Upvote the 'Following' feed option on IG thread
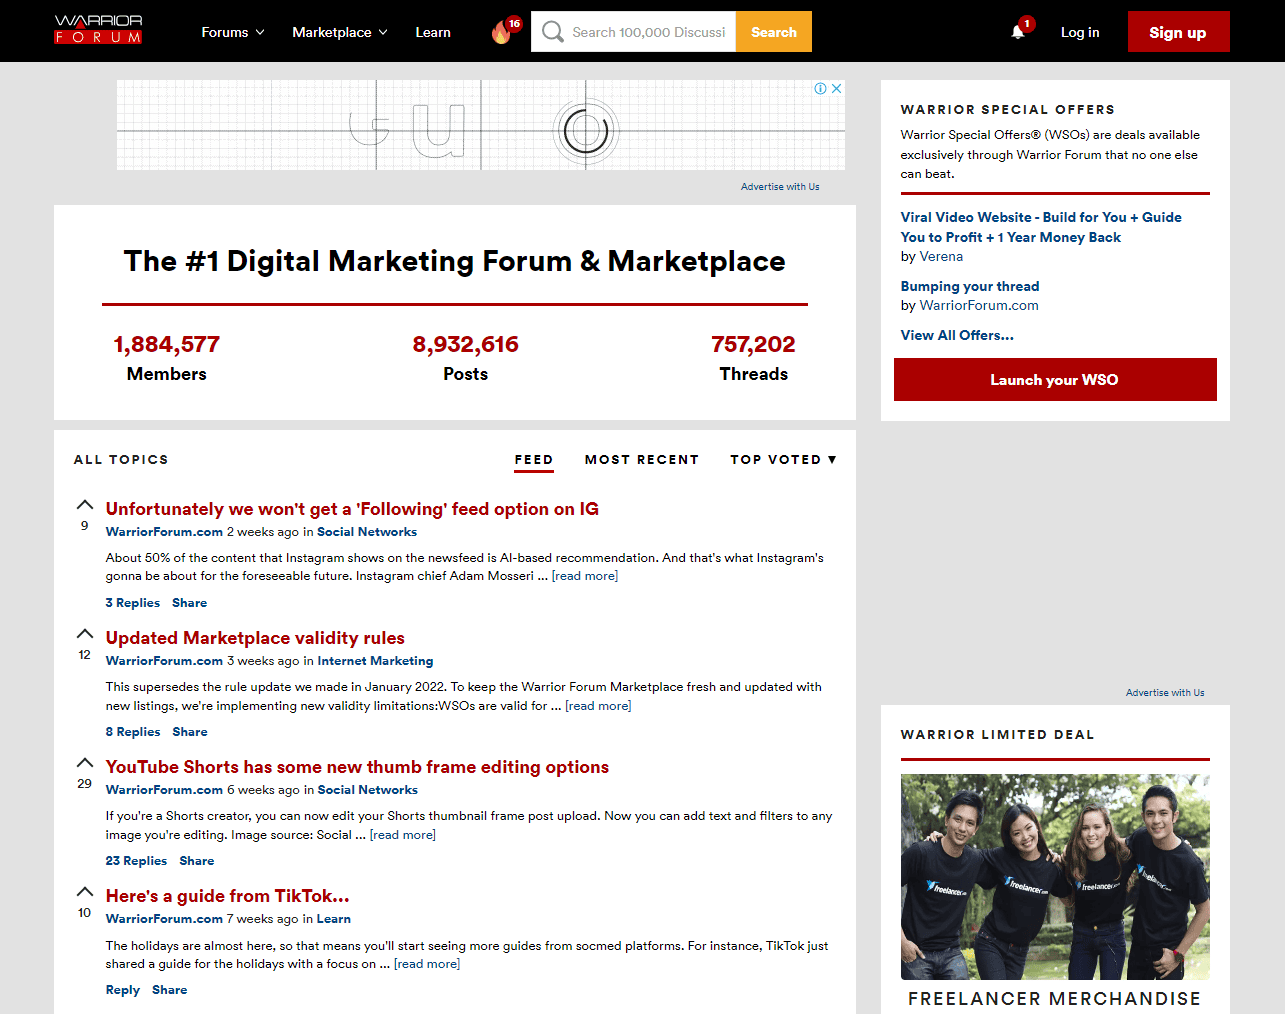This screenshot has width=1285, height=1014. [x=85, y=505]
